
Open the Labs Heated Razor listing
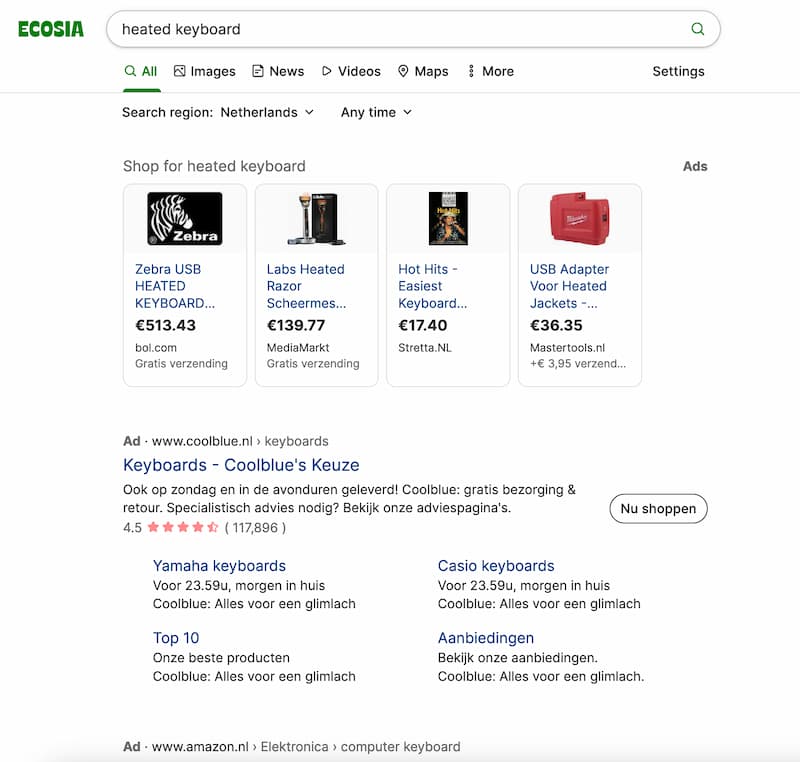tap(306, 286)
